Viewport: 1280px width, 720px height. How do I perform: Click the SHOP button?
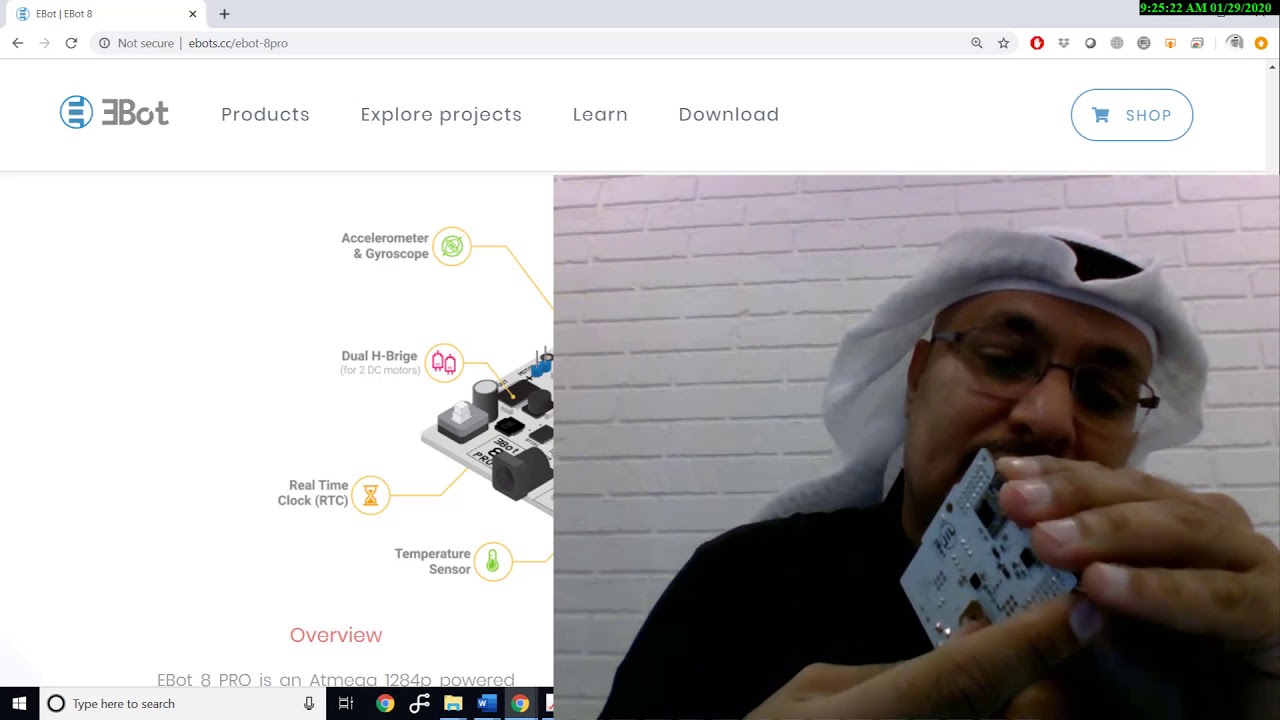click(1131, 115)
